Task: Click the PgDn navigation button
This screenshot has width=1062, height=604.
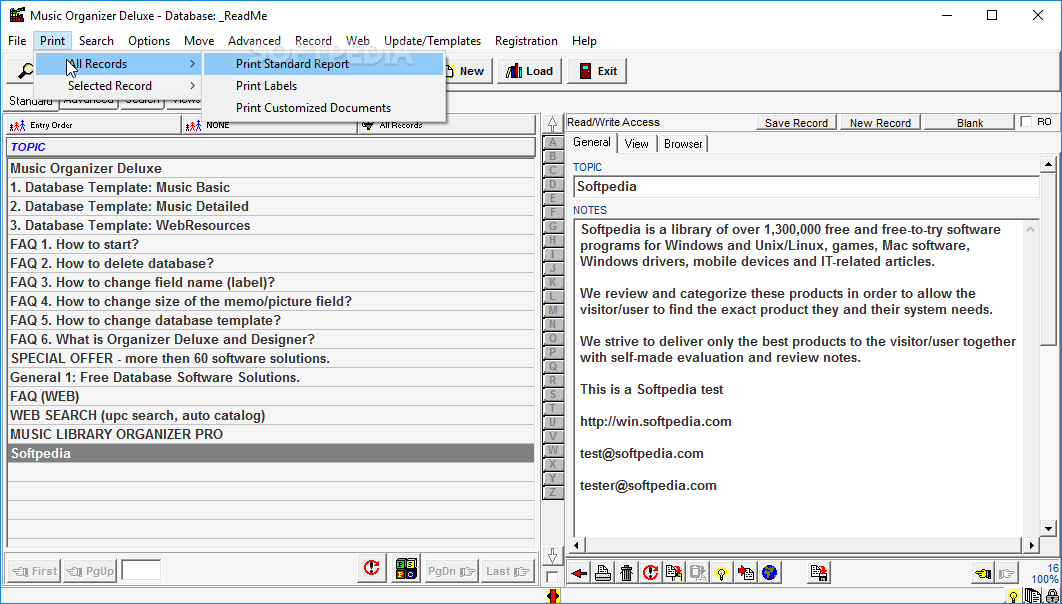Action: [x=452, y=571]
